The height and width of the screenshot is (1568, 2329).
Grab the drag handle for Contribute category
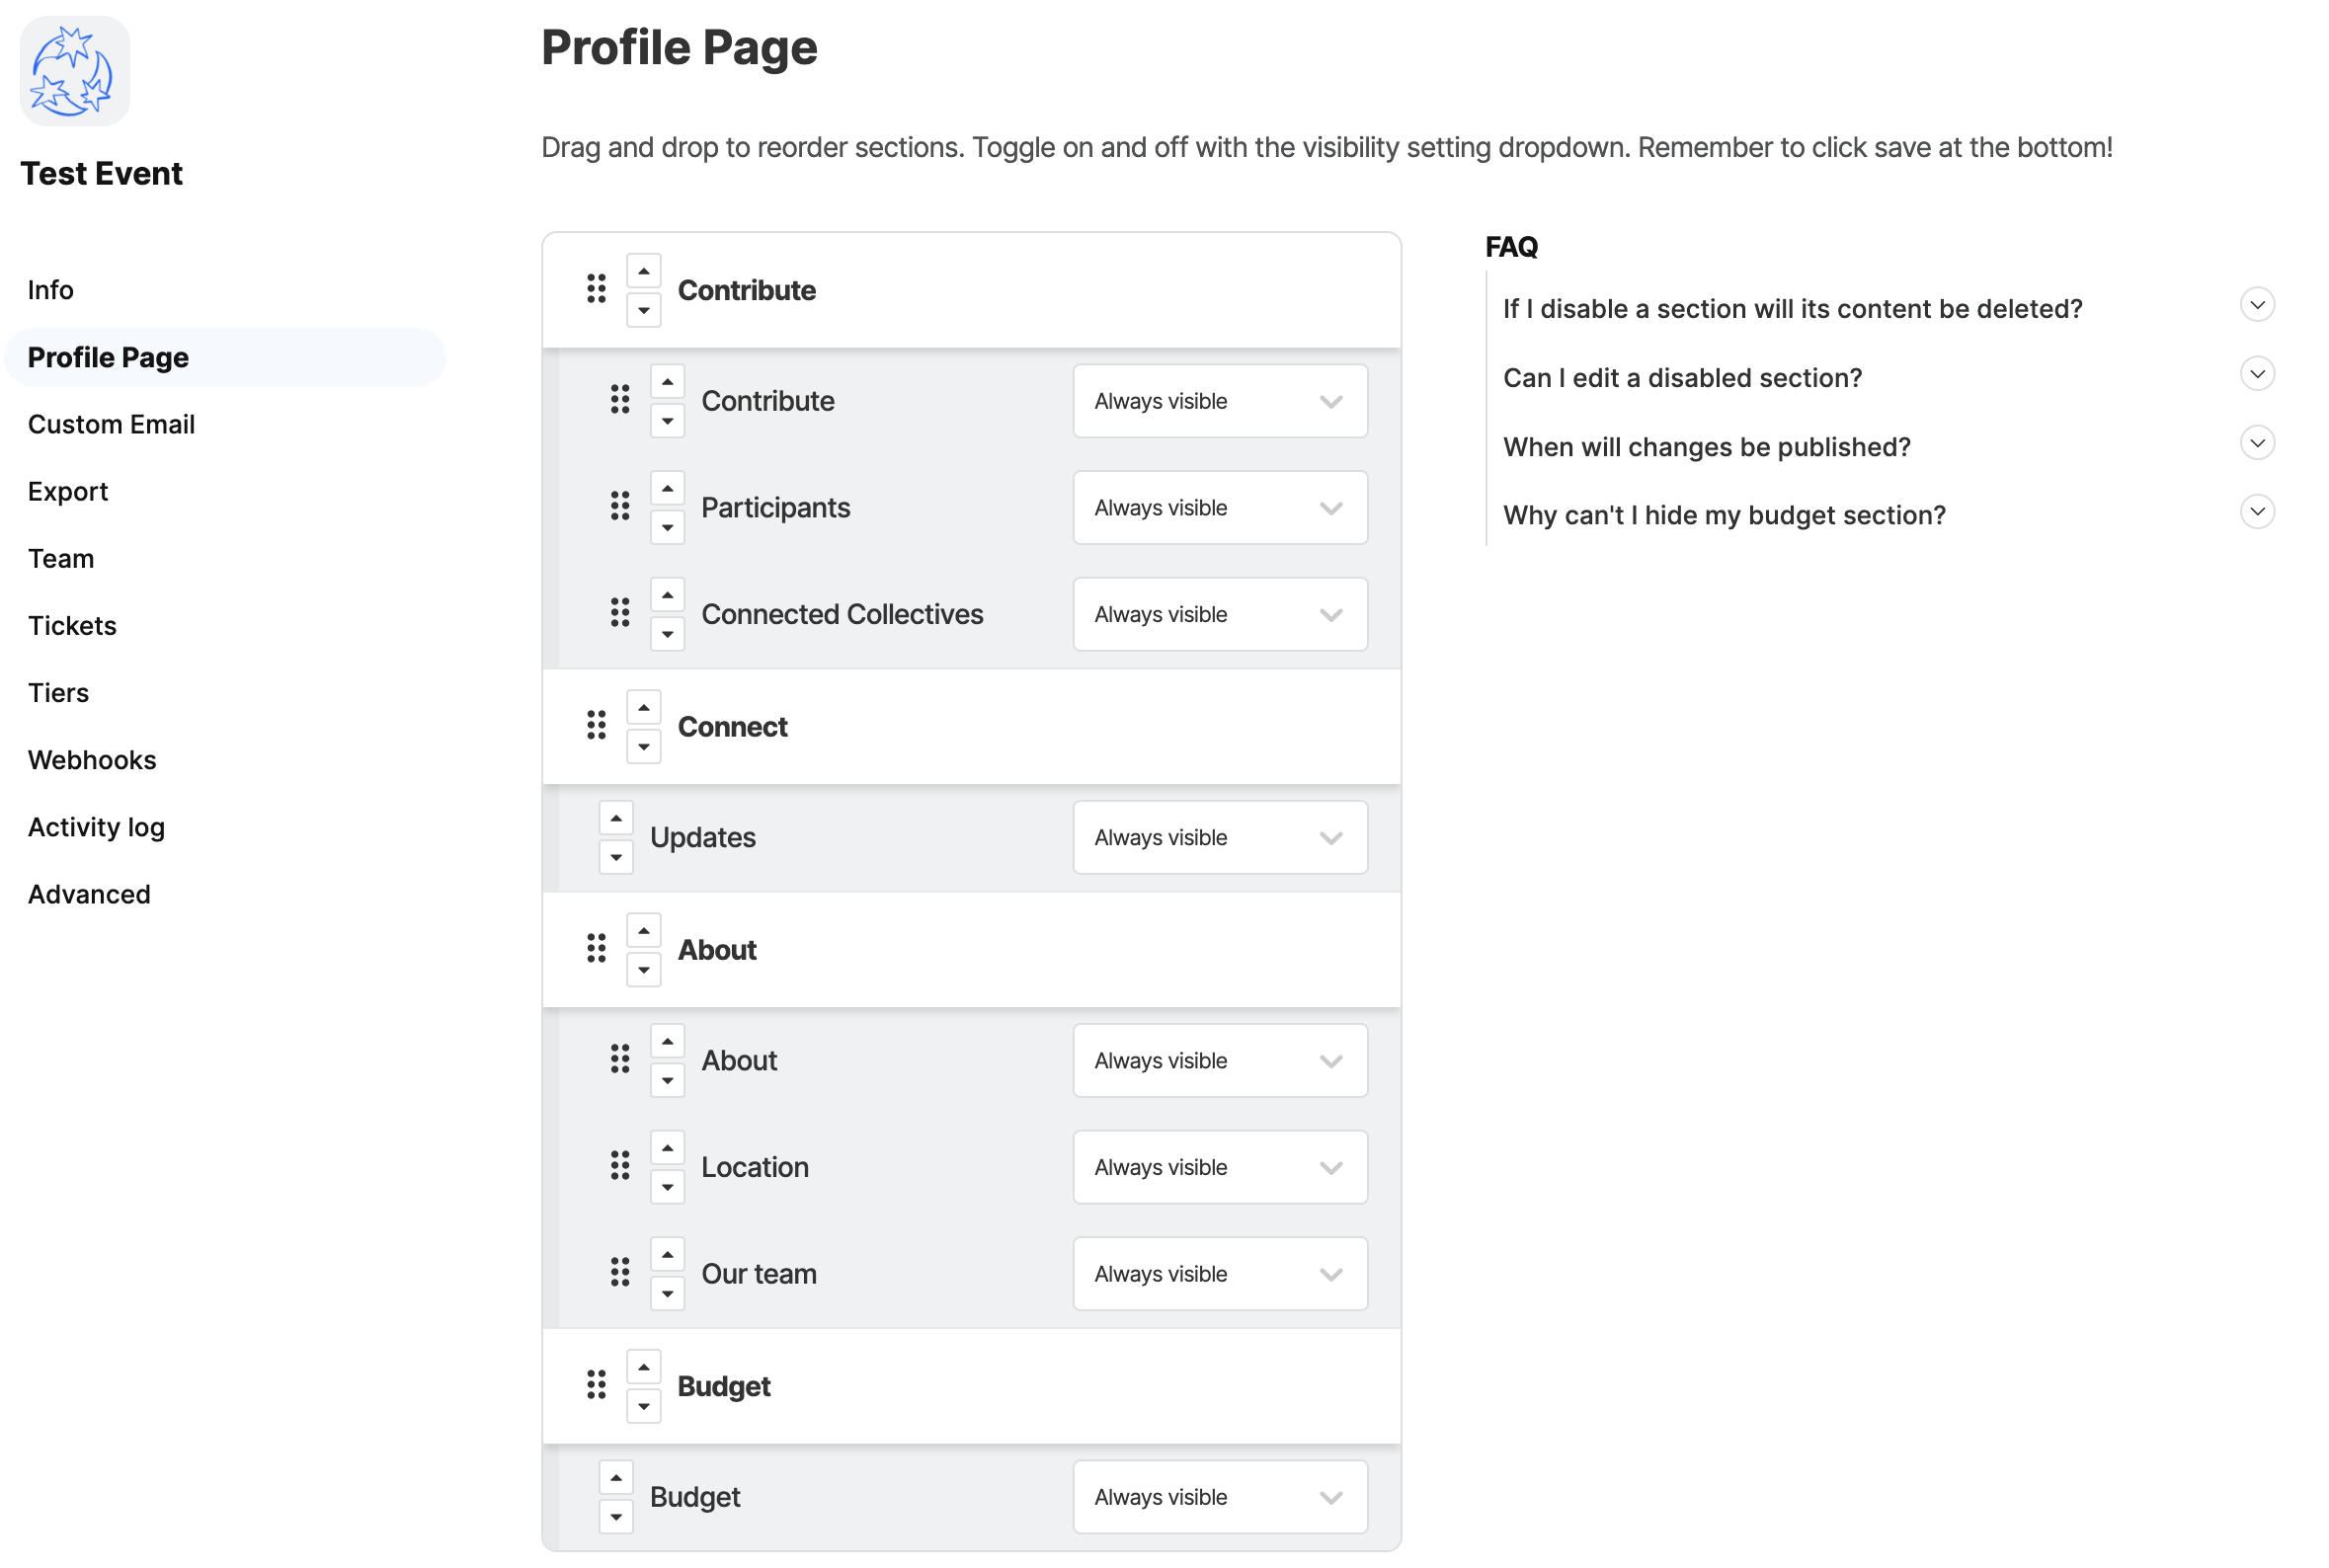(597, 289)
